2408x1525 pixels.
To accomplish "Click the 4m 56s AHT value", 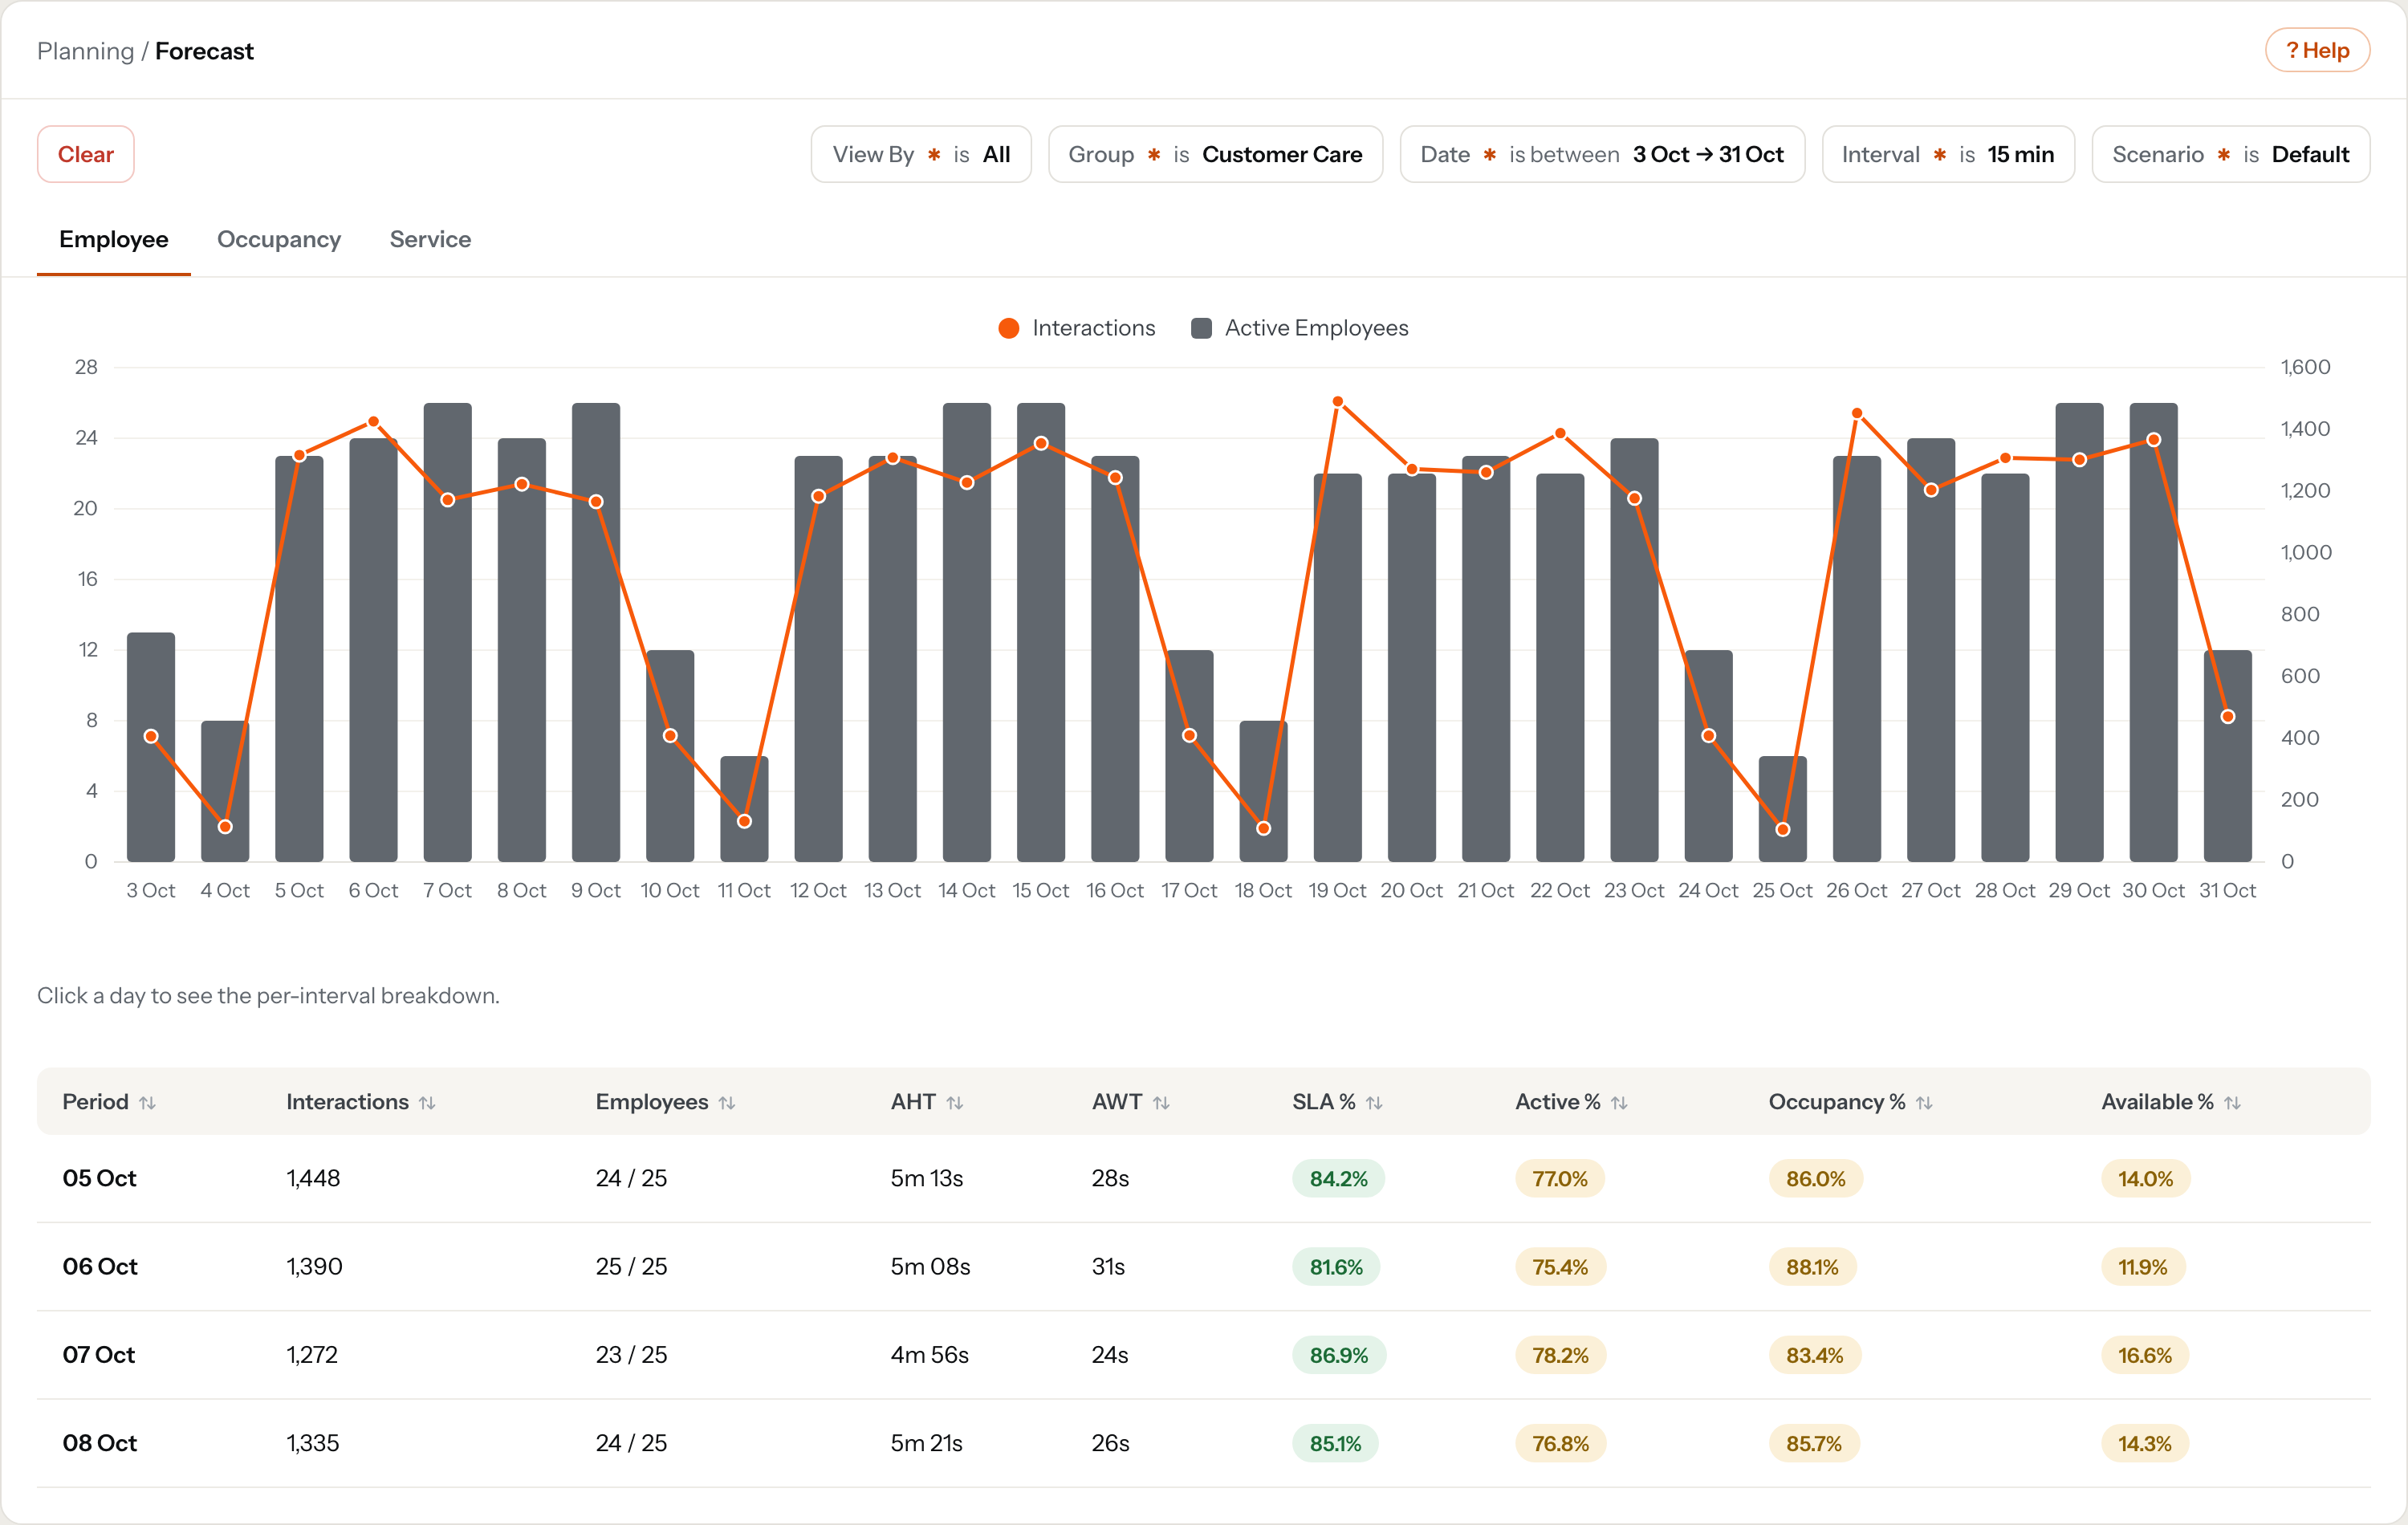I will click(930, 1355).
